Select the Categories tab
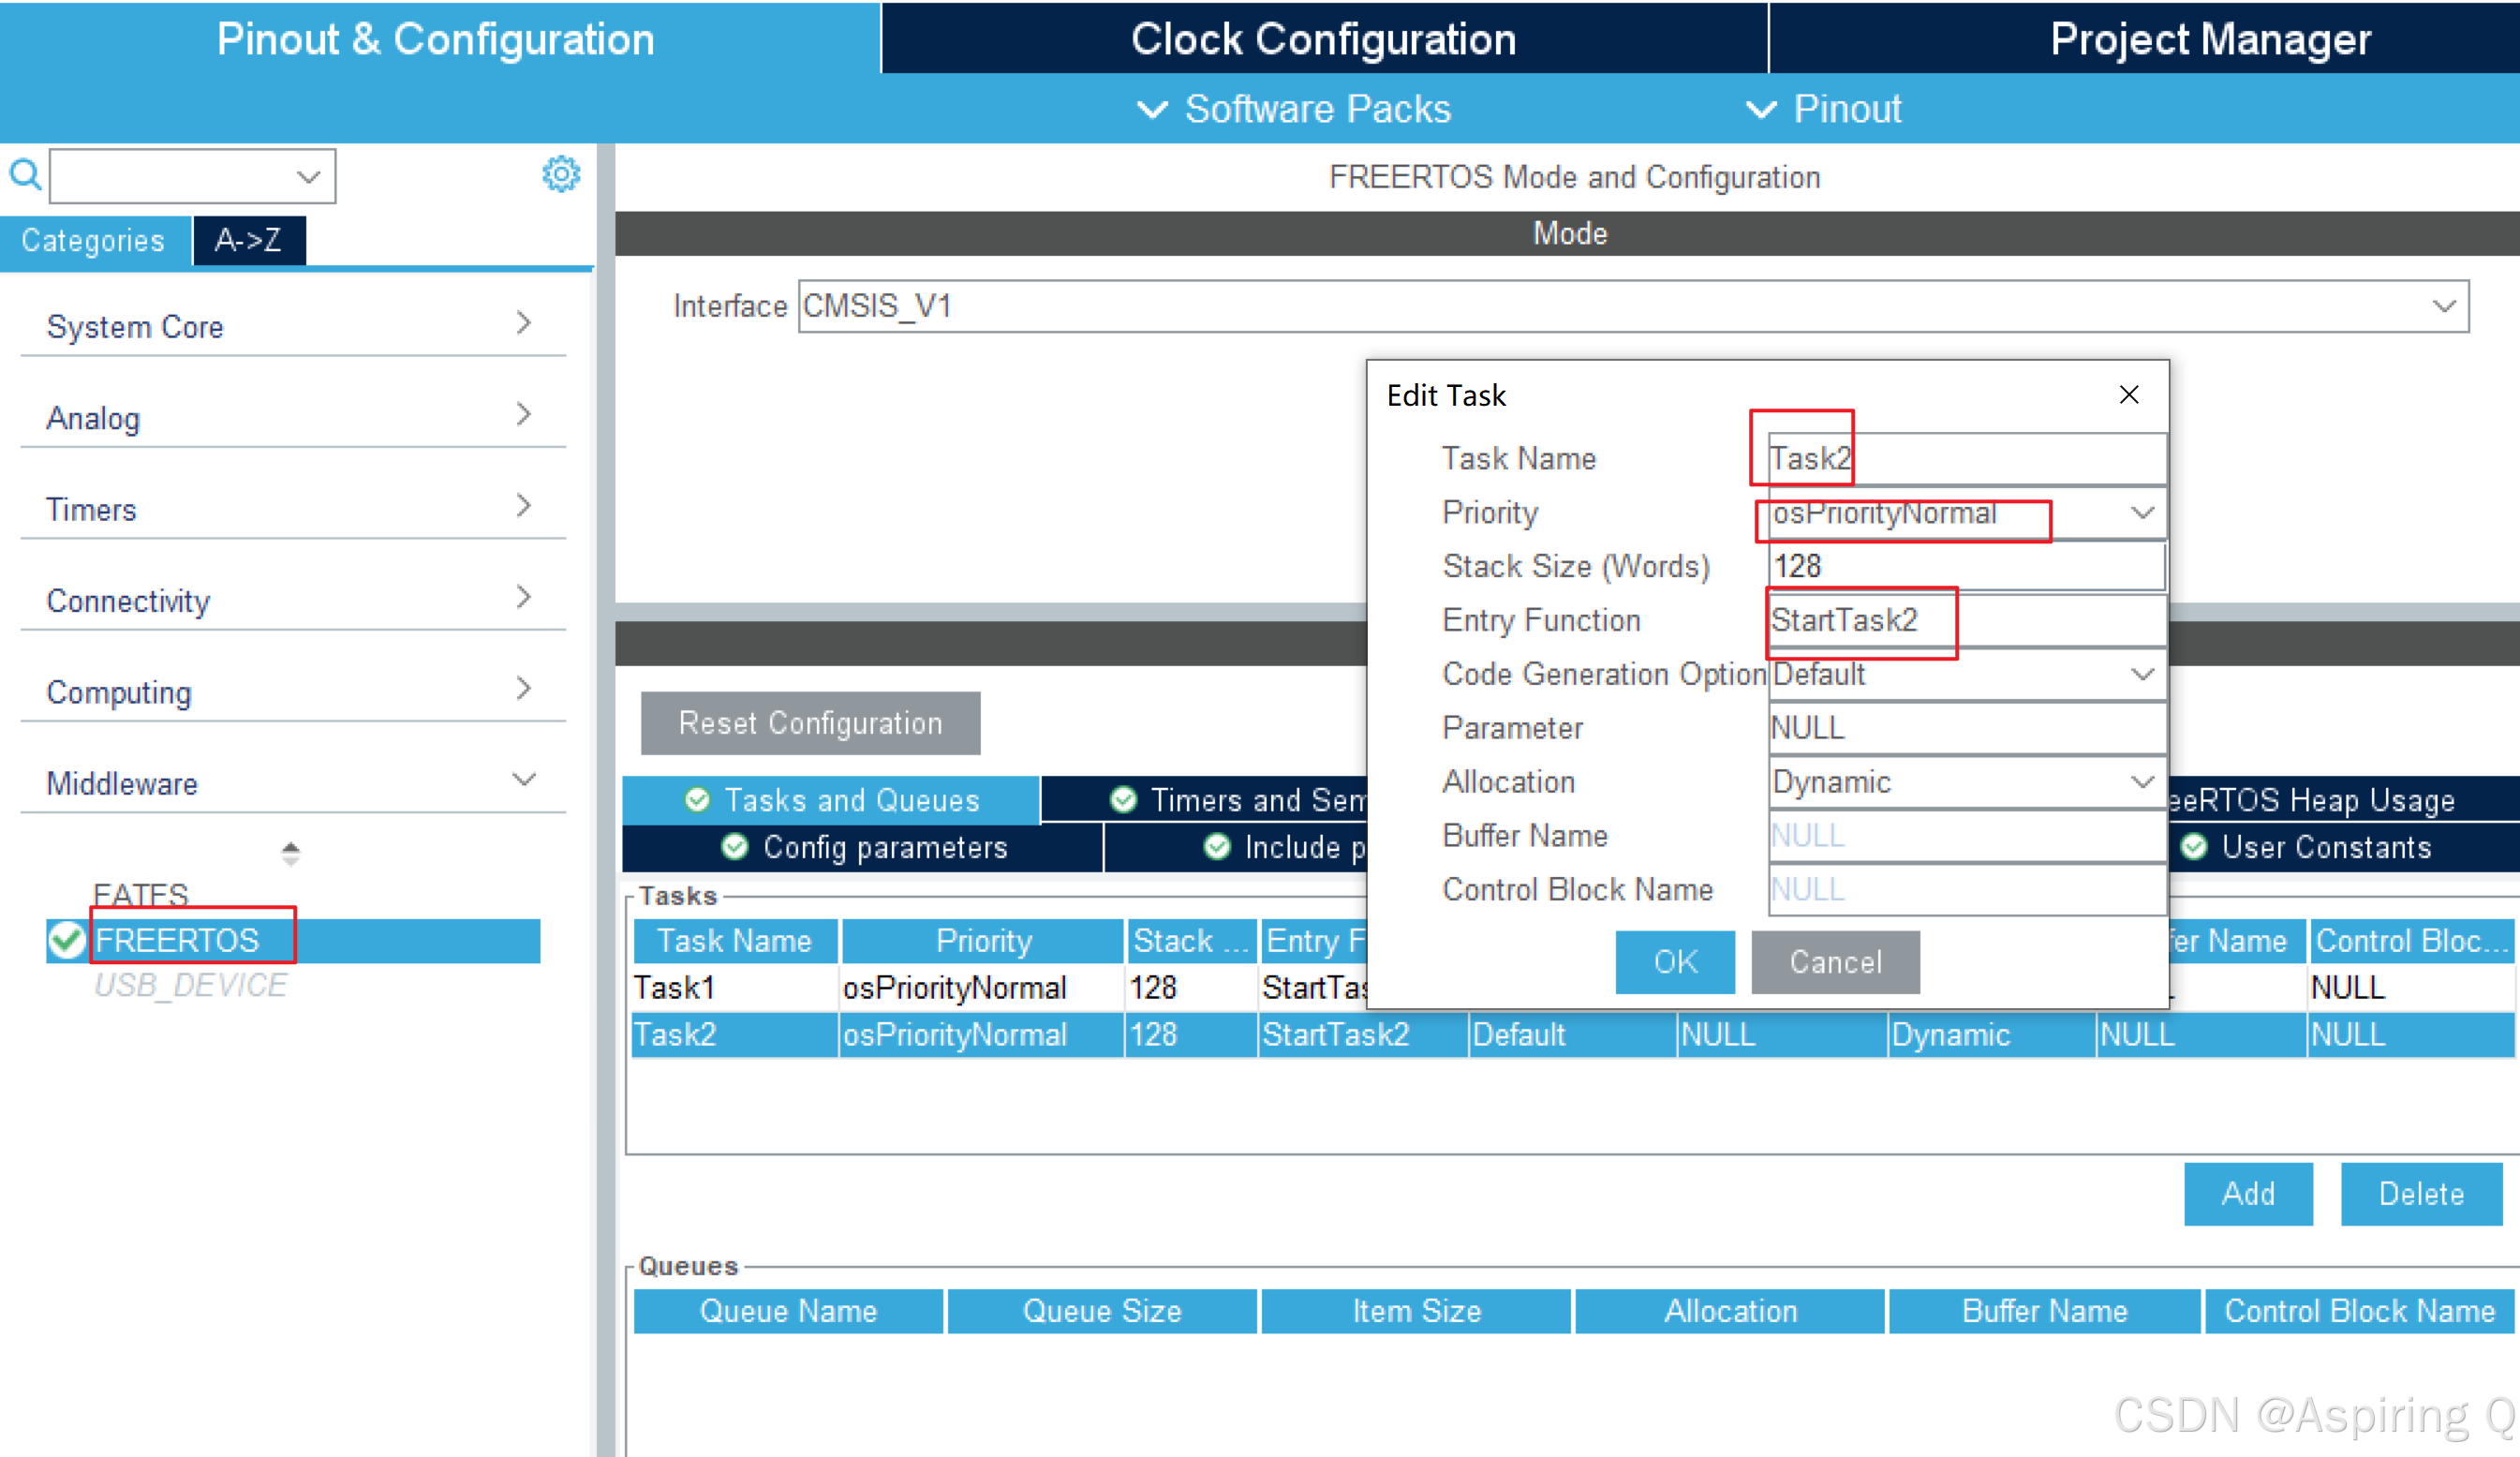Viewport: 2520px width, 1457px height. tap(94, 241)
